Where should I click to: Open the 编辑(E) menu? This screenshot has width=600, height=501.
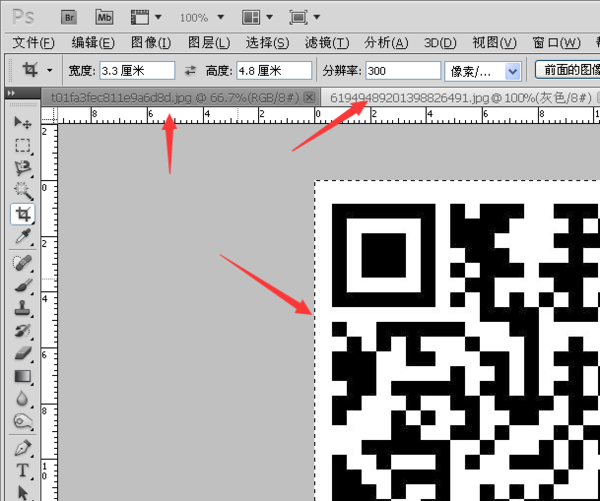(x=93, y=42)
